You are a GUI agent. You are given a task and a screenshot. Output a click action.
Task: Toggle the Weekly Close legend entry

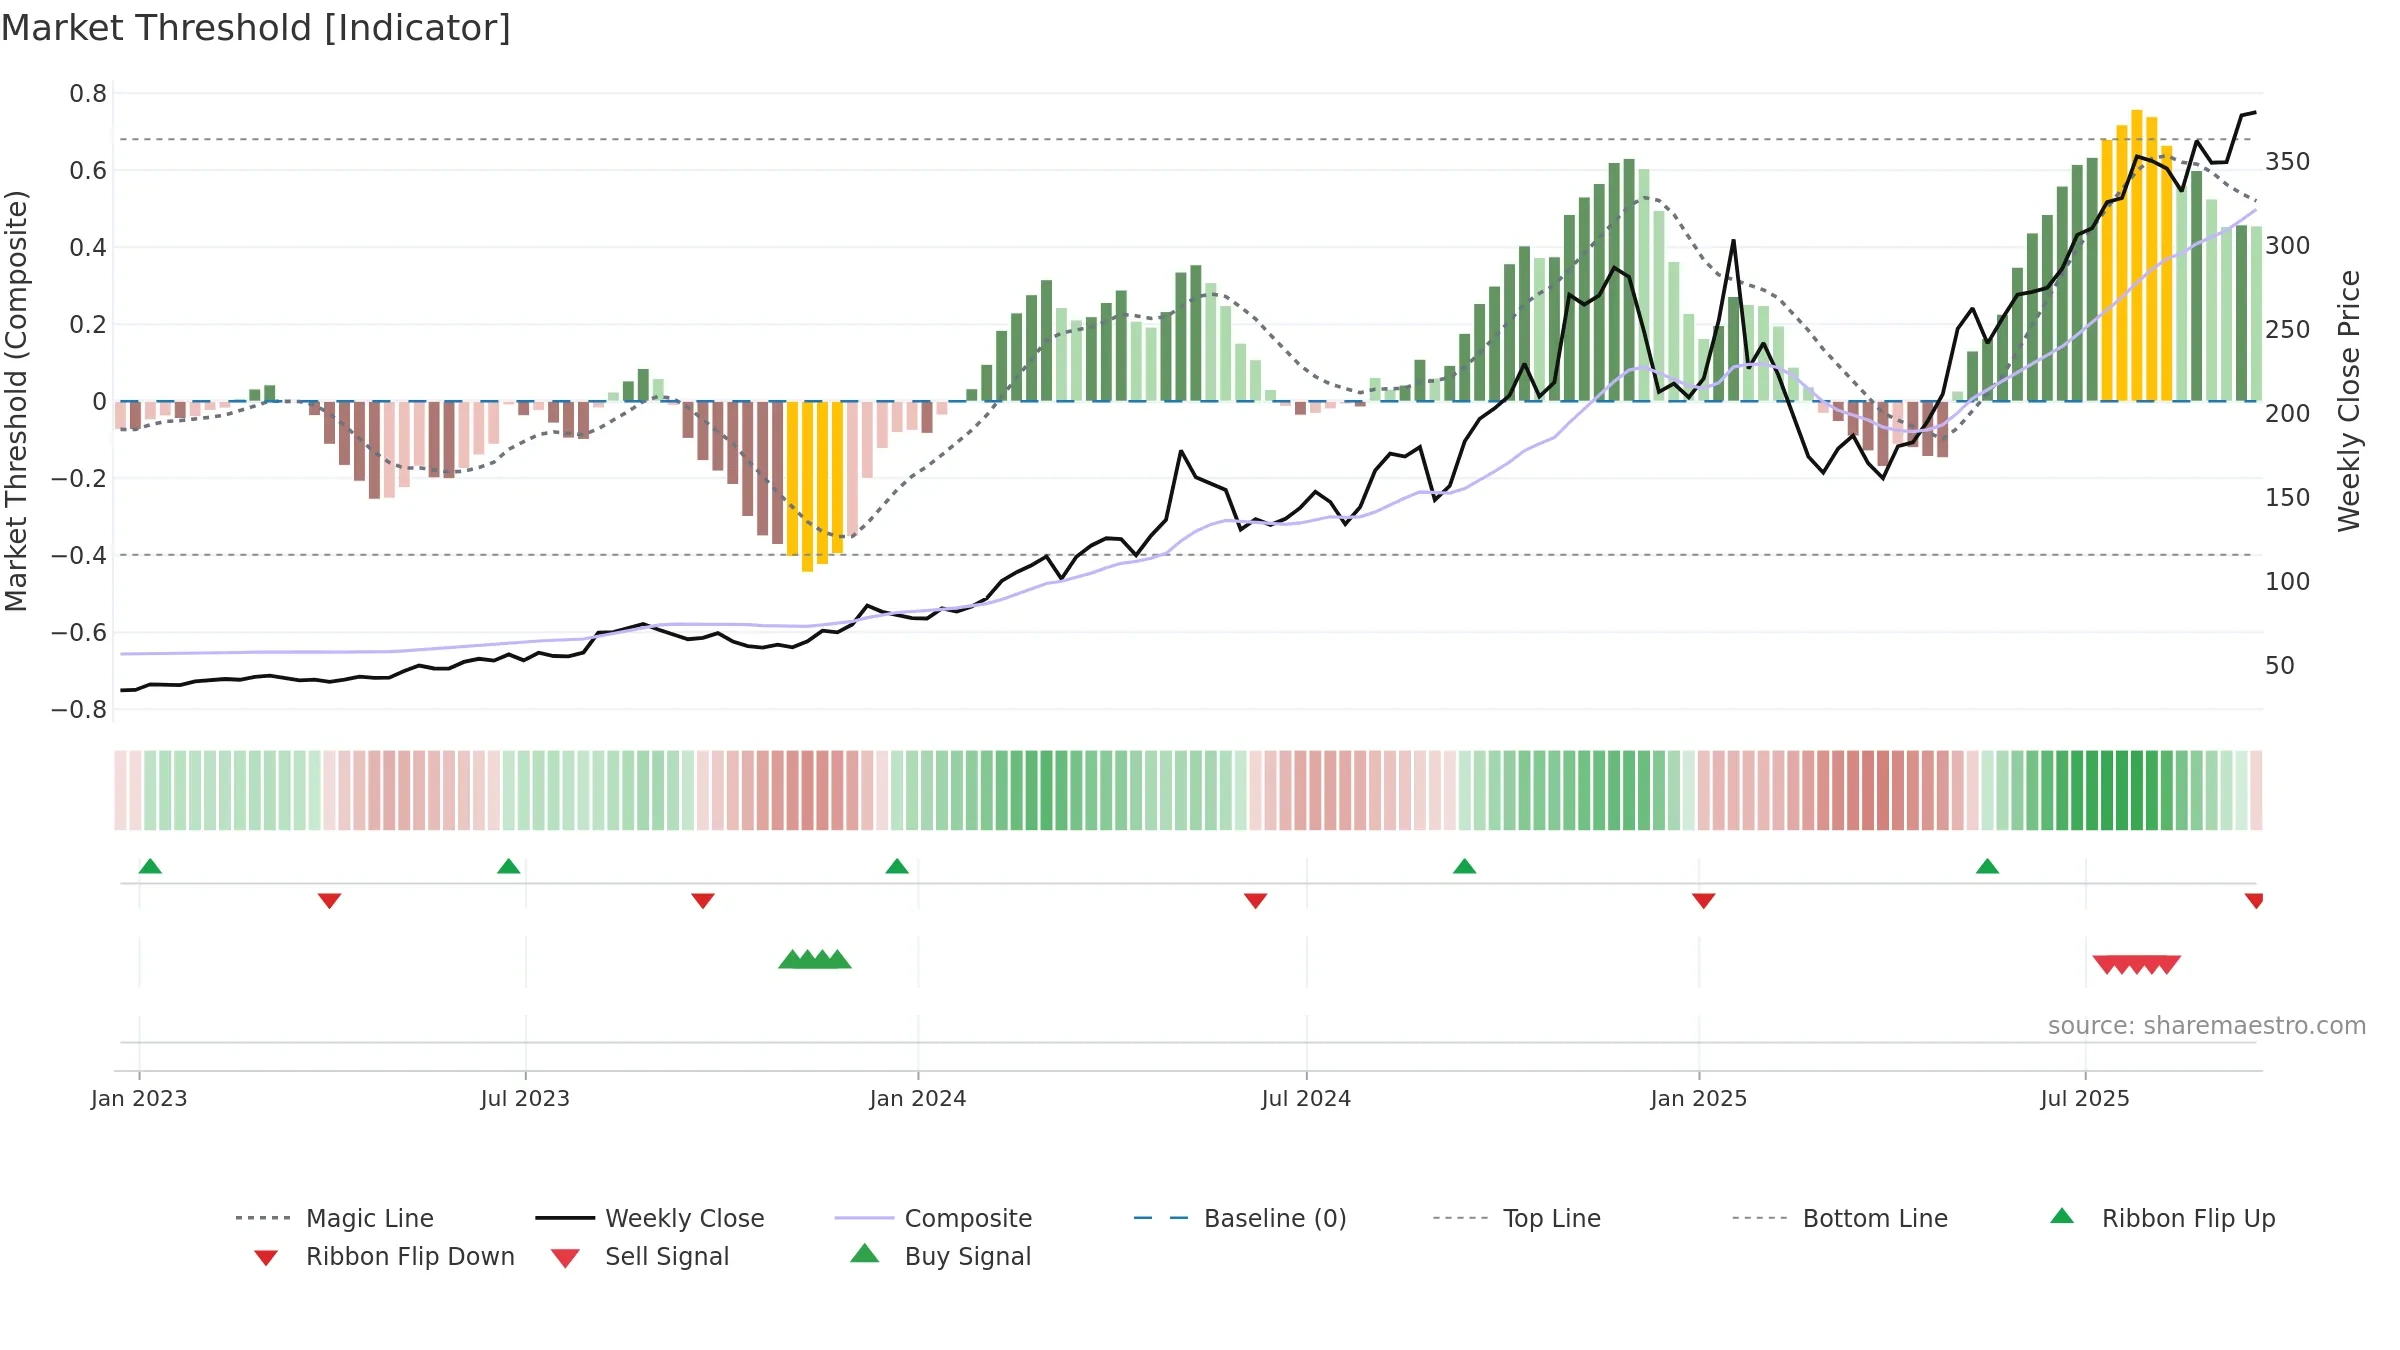tap(650, 1218)
